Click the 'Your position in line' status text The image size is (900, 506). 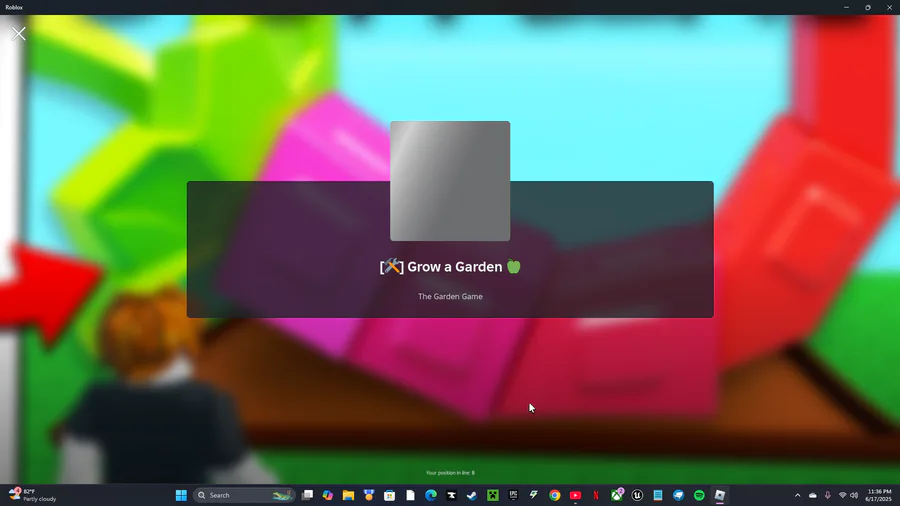[450, 473]
